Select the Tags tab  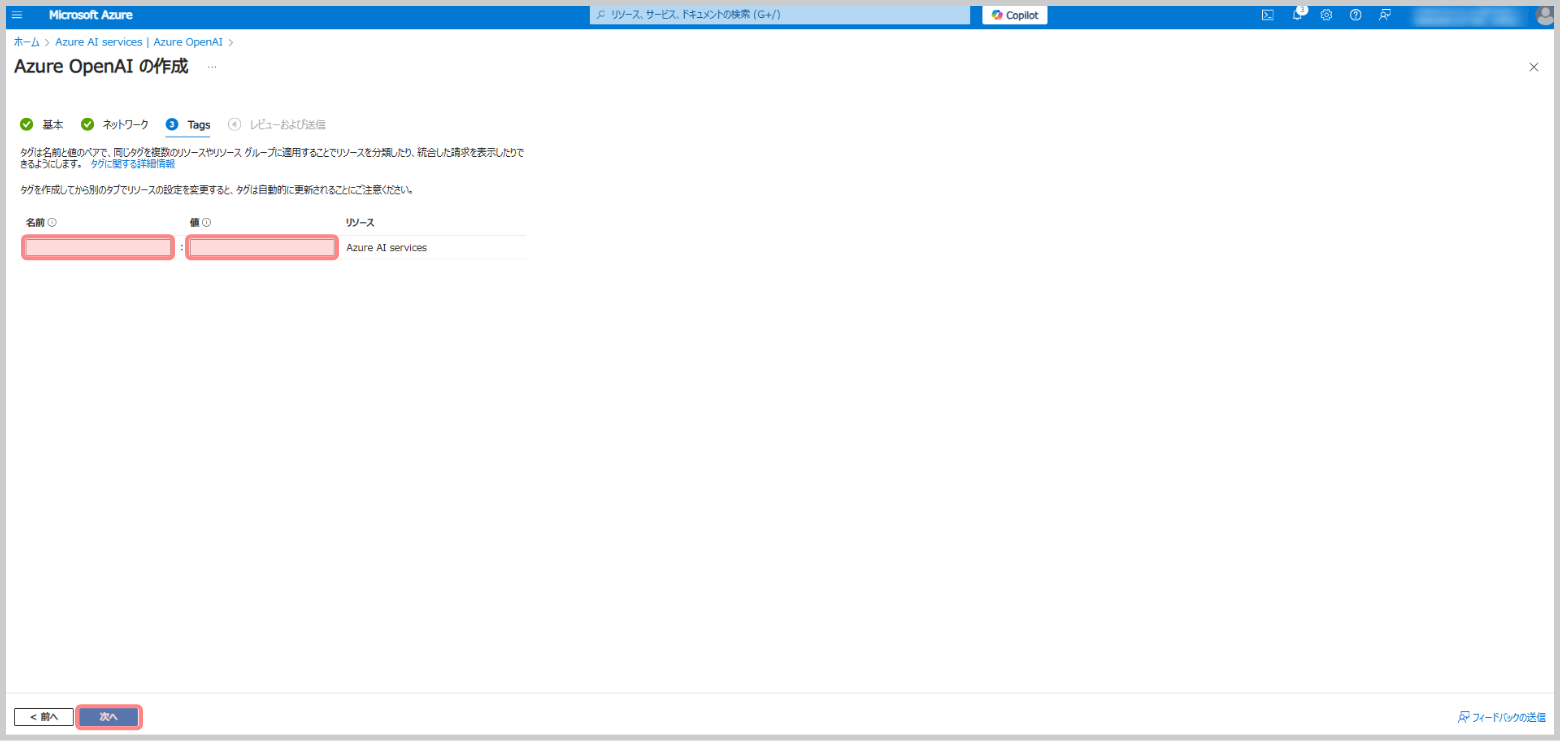tap(188, 125)
